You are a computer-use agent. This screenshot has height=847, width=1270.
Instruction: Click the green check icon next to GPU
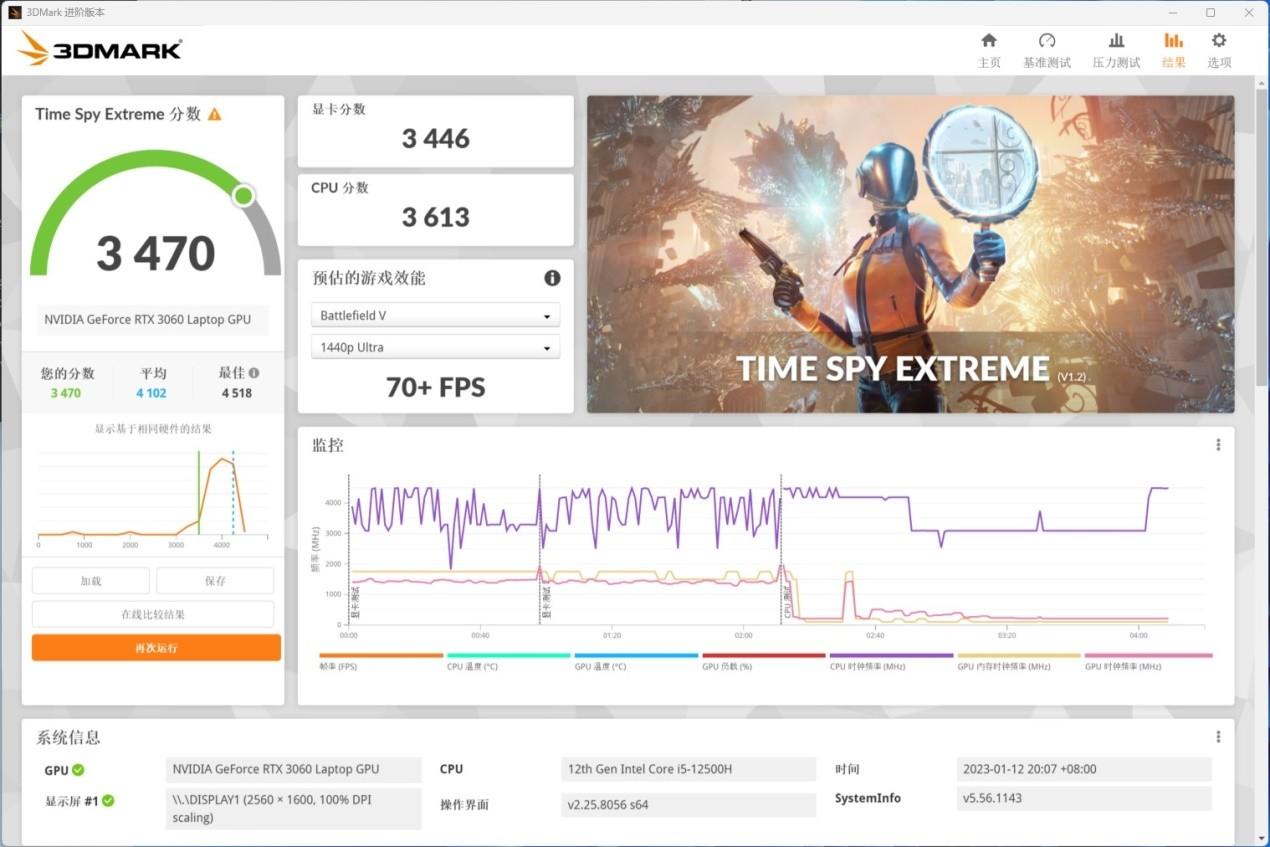[78, 770]
